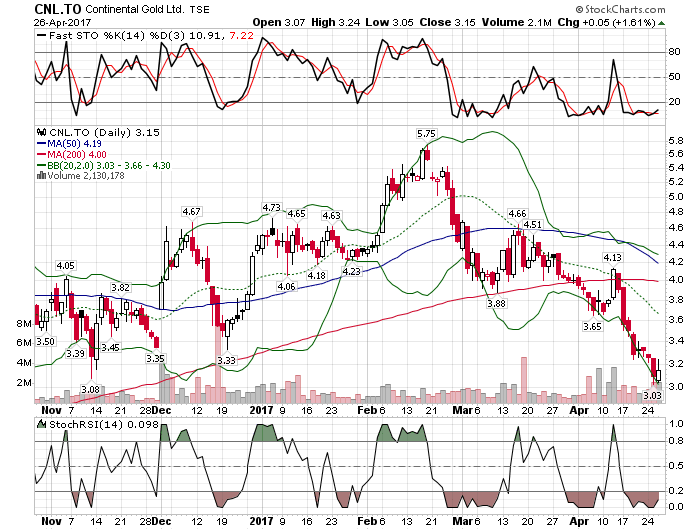Screen dimensions: 700x530
Task: Click the High 3.24 value
Action: point(335,22)
